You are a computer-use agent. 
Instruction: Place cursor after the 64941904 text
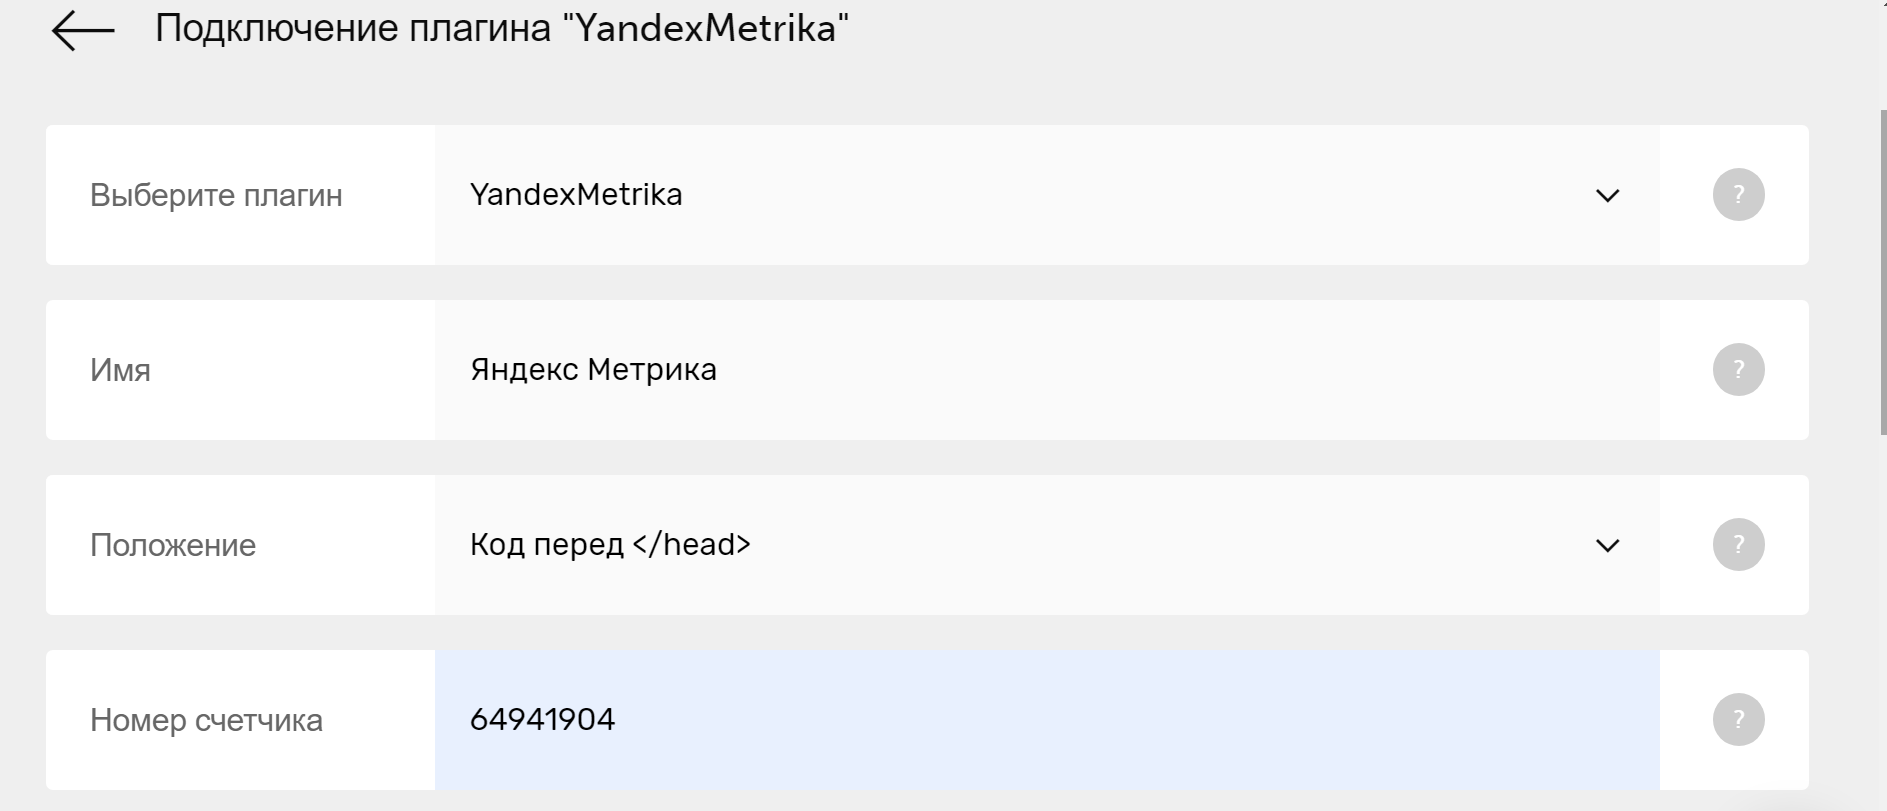pos(618,720)
